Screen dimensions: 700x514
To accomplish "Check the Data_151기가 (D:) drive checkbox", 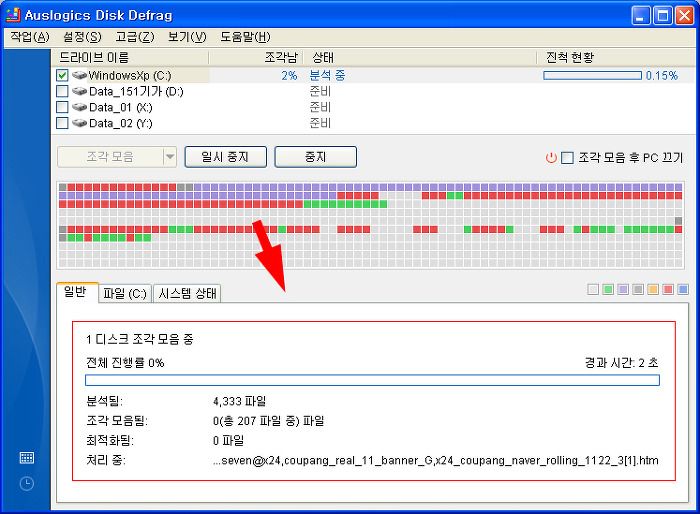I will click(x=62, y=92).
